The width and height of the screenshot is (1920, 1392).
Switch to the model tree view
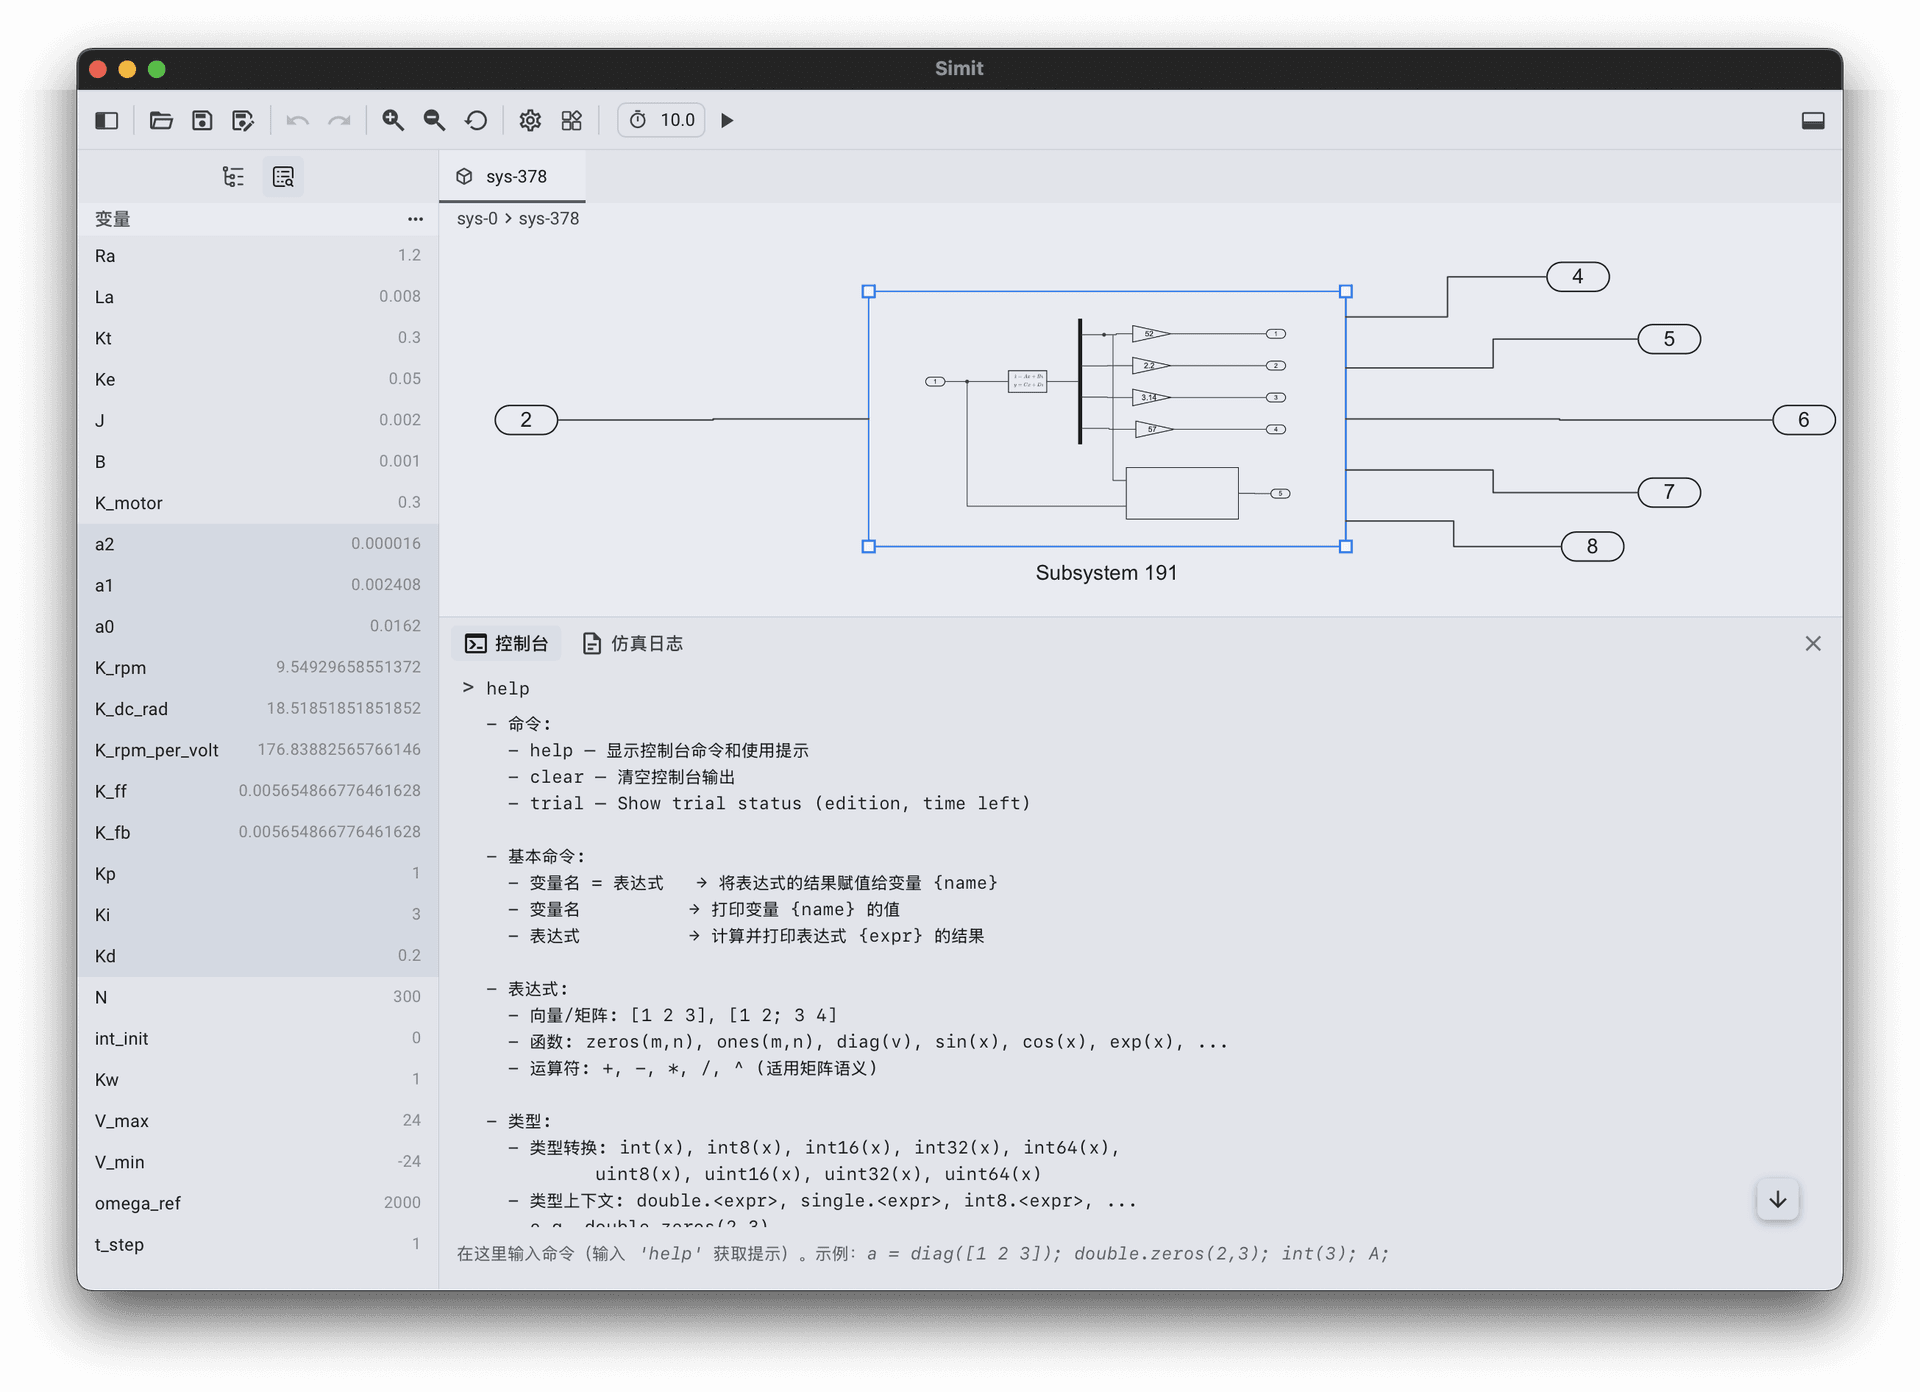point(233,177)
